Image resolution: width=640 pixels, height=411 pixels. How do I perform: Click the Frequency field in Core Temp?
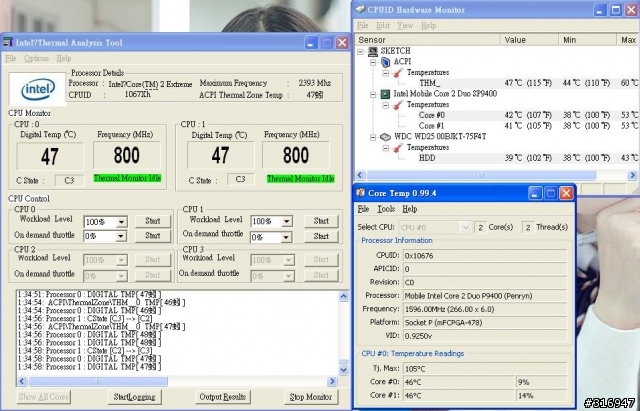[x=485, y=309]
